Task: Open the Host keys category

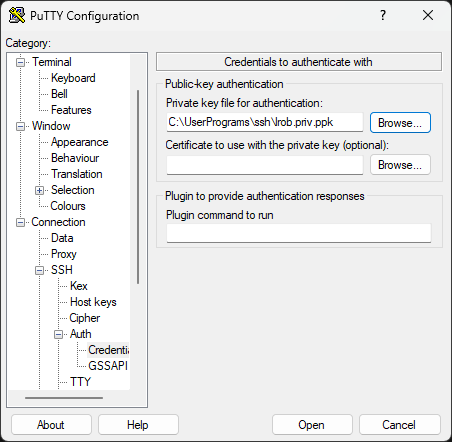Action: [93, 302]
